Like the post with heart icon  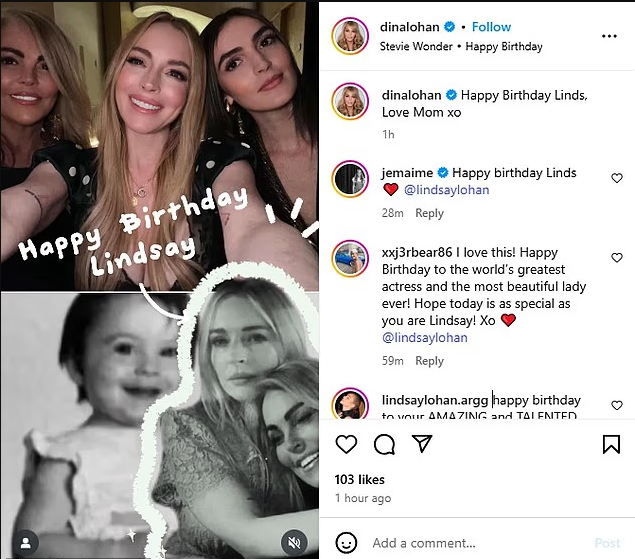(x=346, y=444)
